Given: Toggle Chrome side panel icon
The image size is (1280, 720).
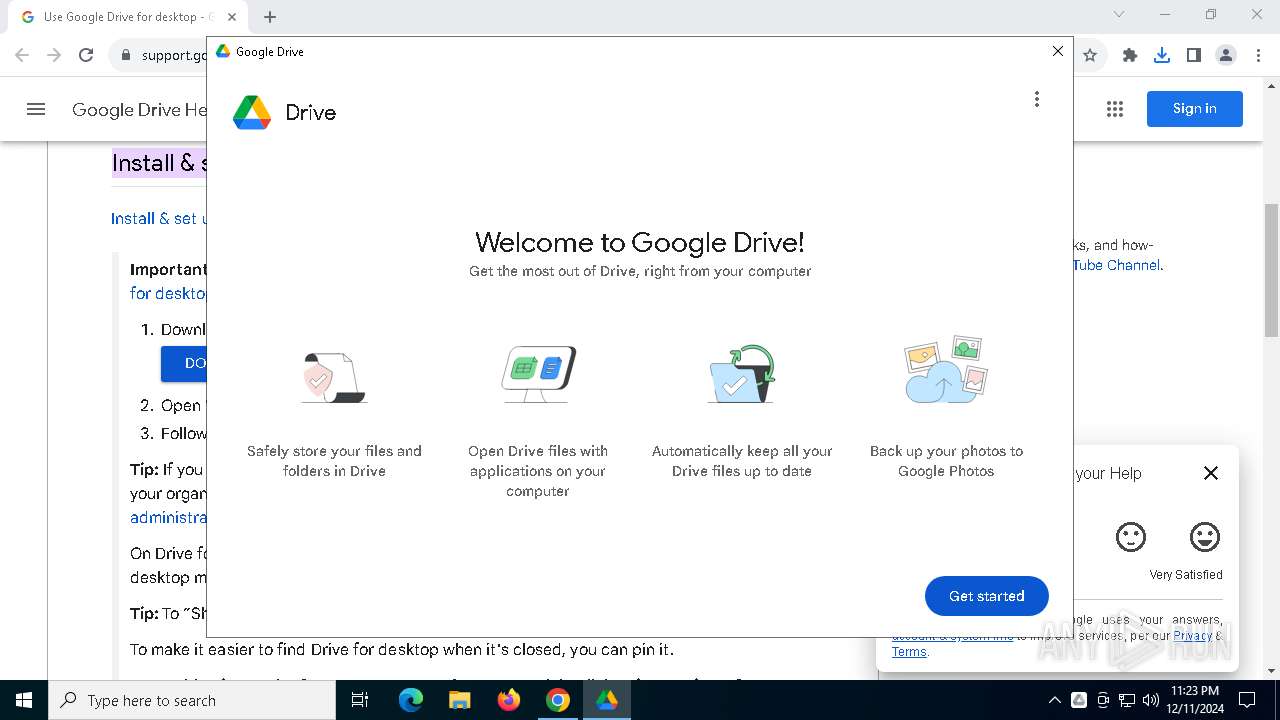Looking at the screenshot, I should pos(1193,55).
